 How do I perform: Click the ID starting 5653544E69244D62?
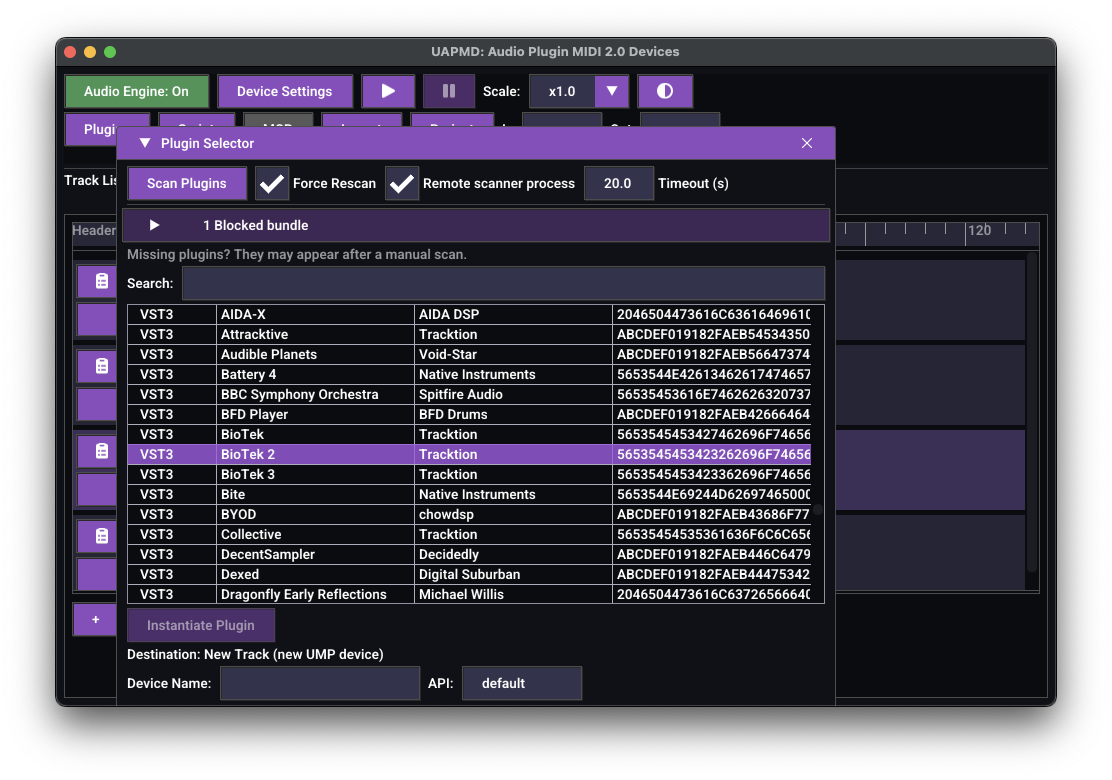click(x=713, y=494)
